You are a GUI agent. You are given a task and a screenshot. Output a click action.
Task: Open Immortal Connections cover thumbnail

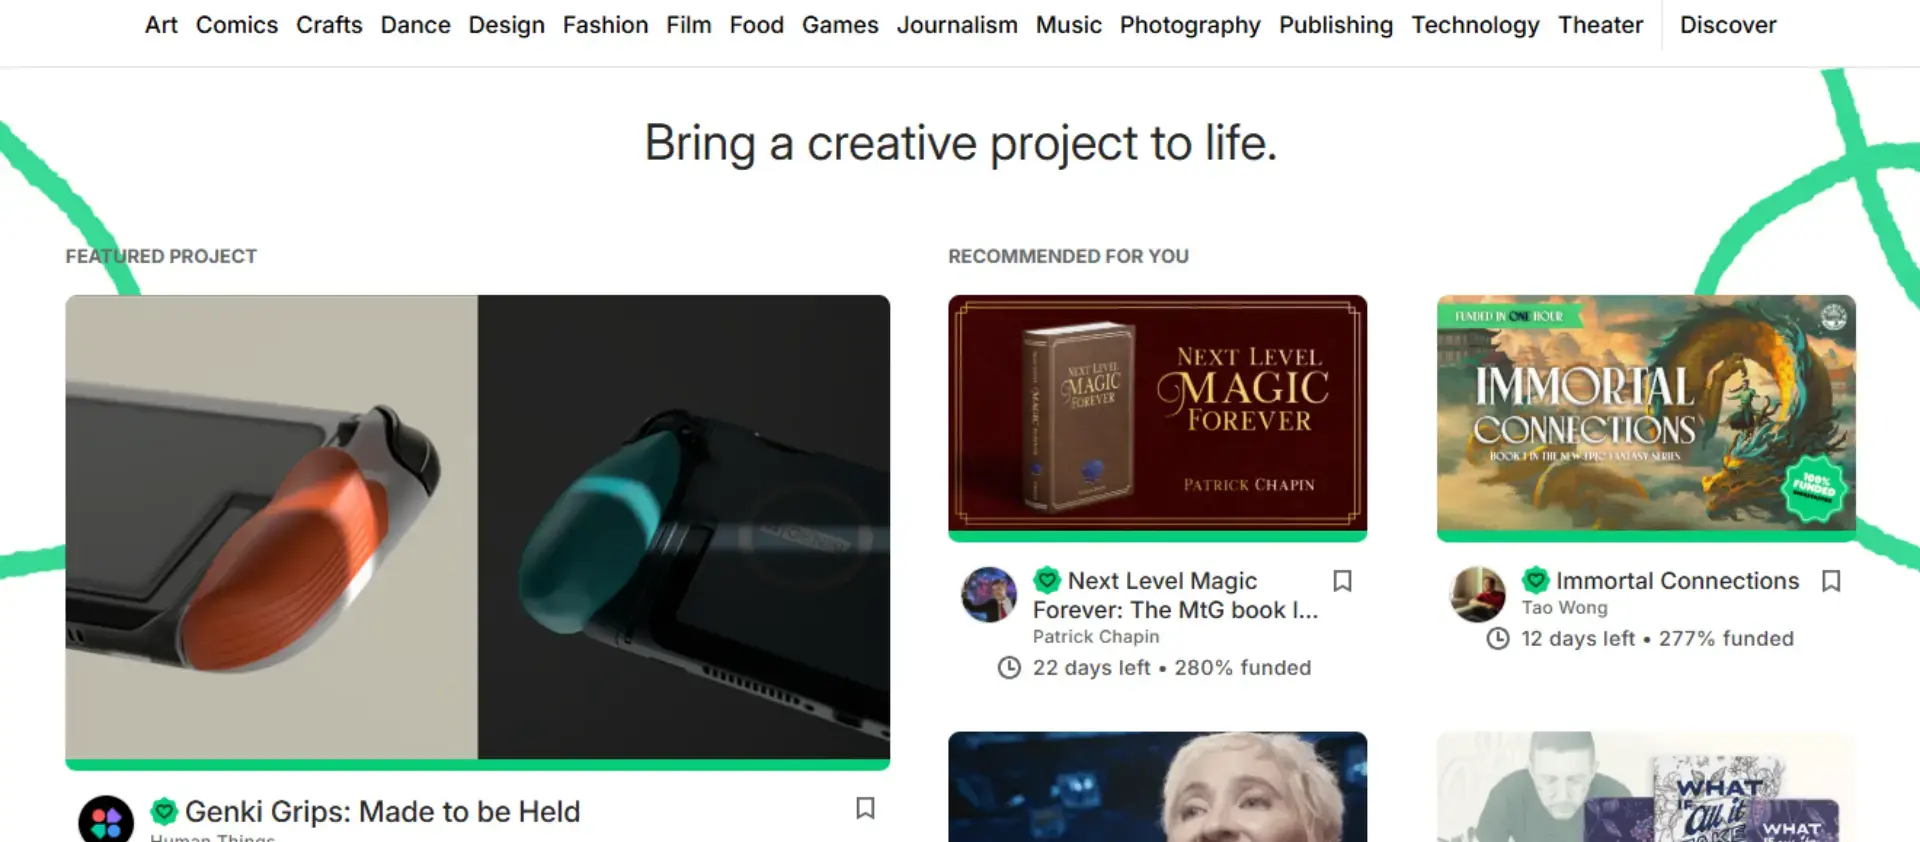[x=1646, y=414]
